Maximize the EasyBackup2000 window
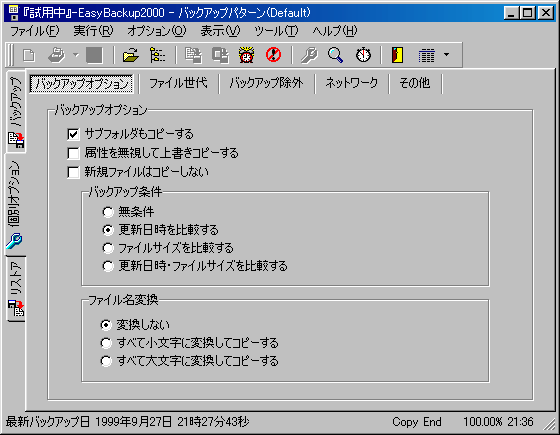This screenshot has height=435, width=560. click(x=527, y=13)
